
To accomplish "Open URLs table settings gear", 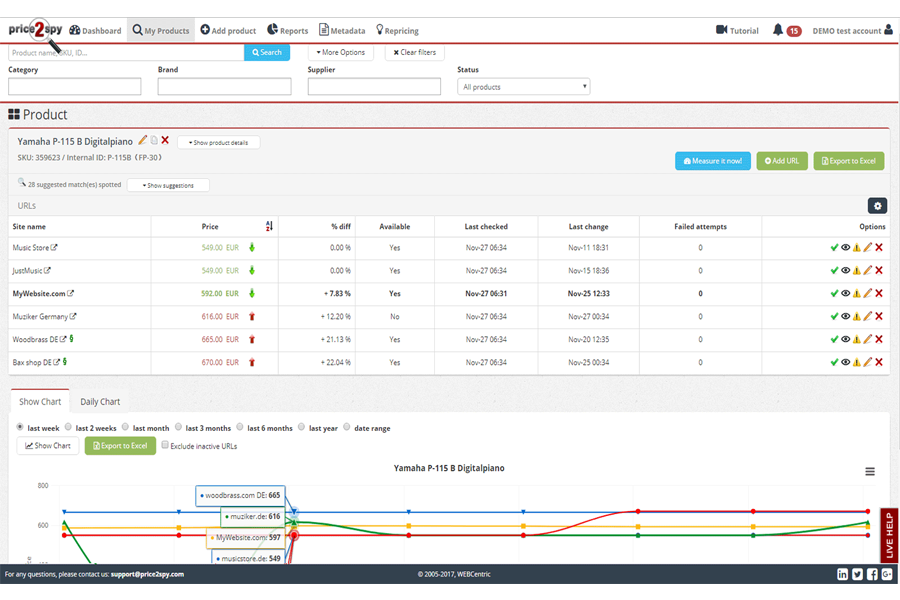I will click(x=877, y=206).
